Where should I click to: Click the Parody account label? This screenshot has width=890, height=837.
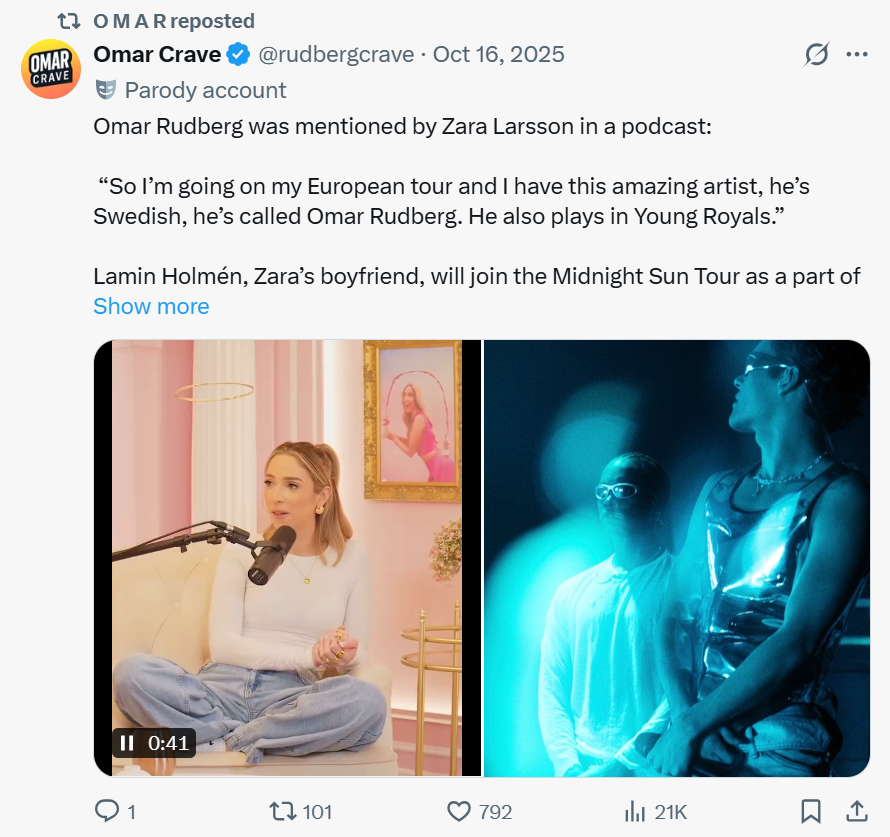[x=205, y=90]
